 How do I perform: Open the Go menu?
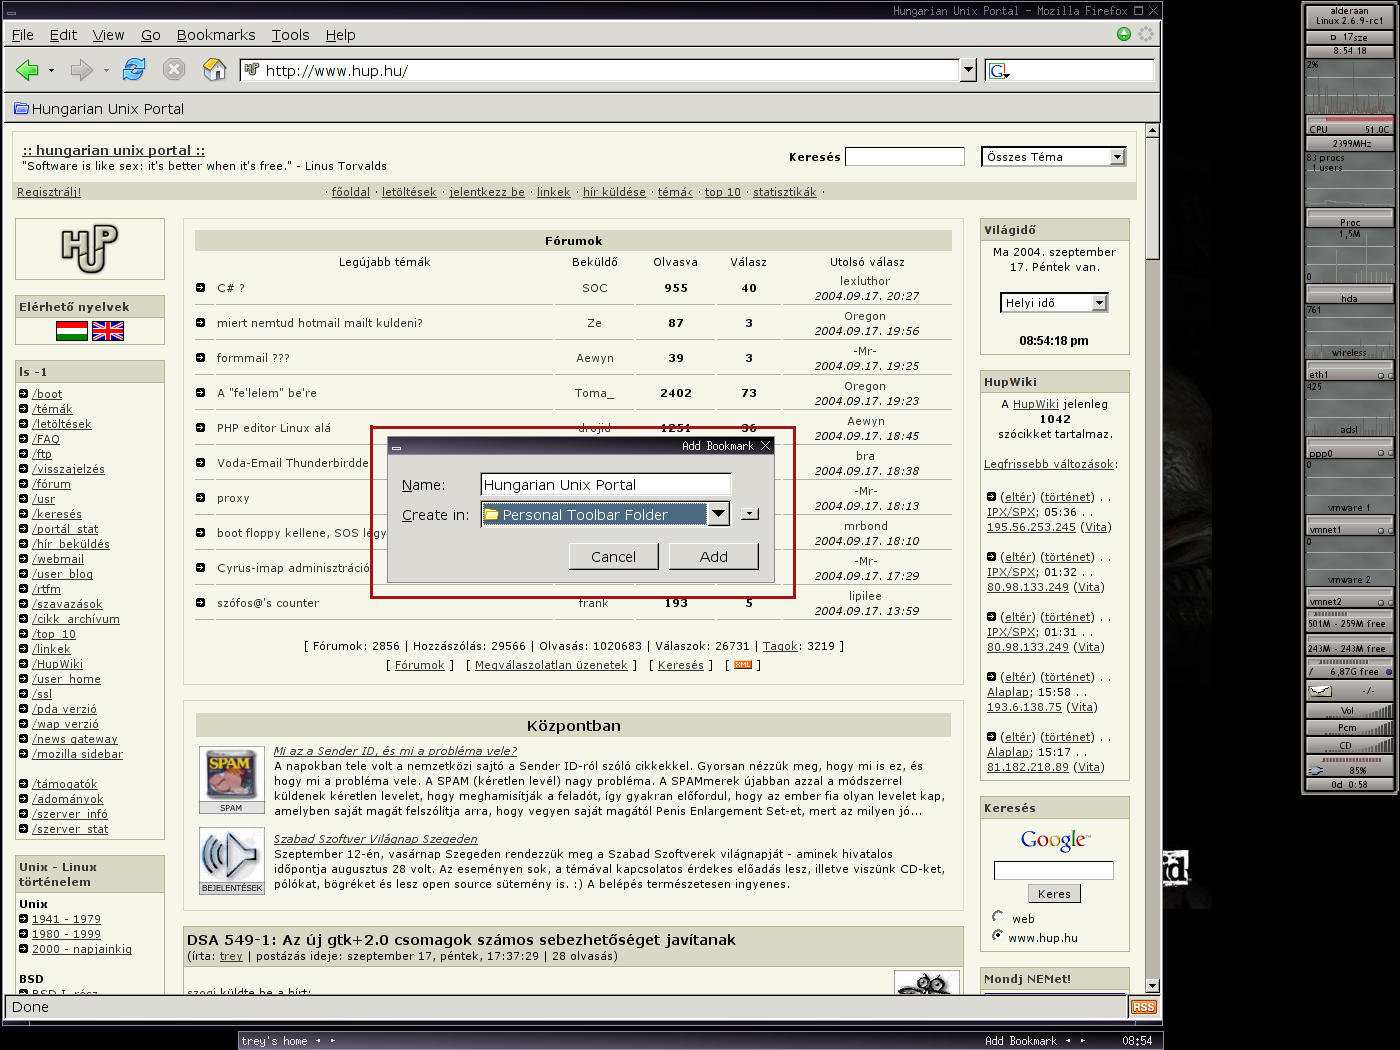tap(151, 35)
